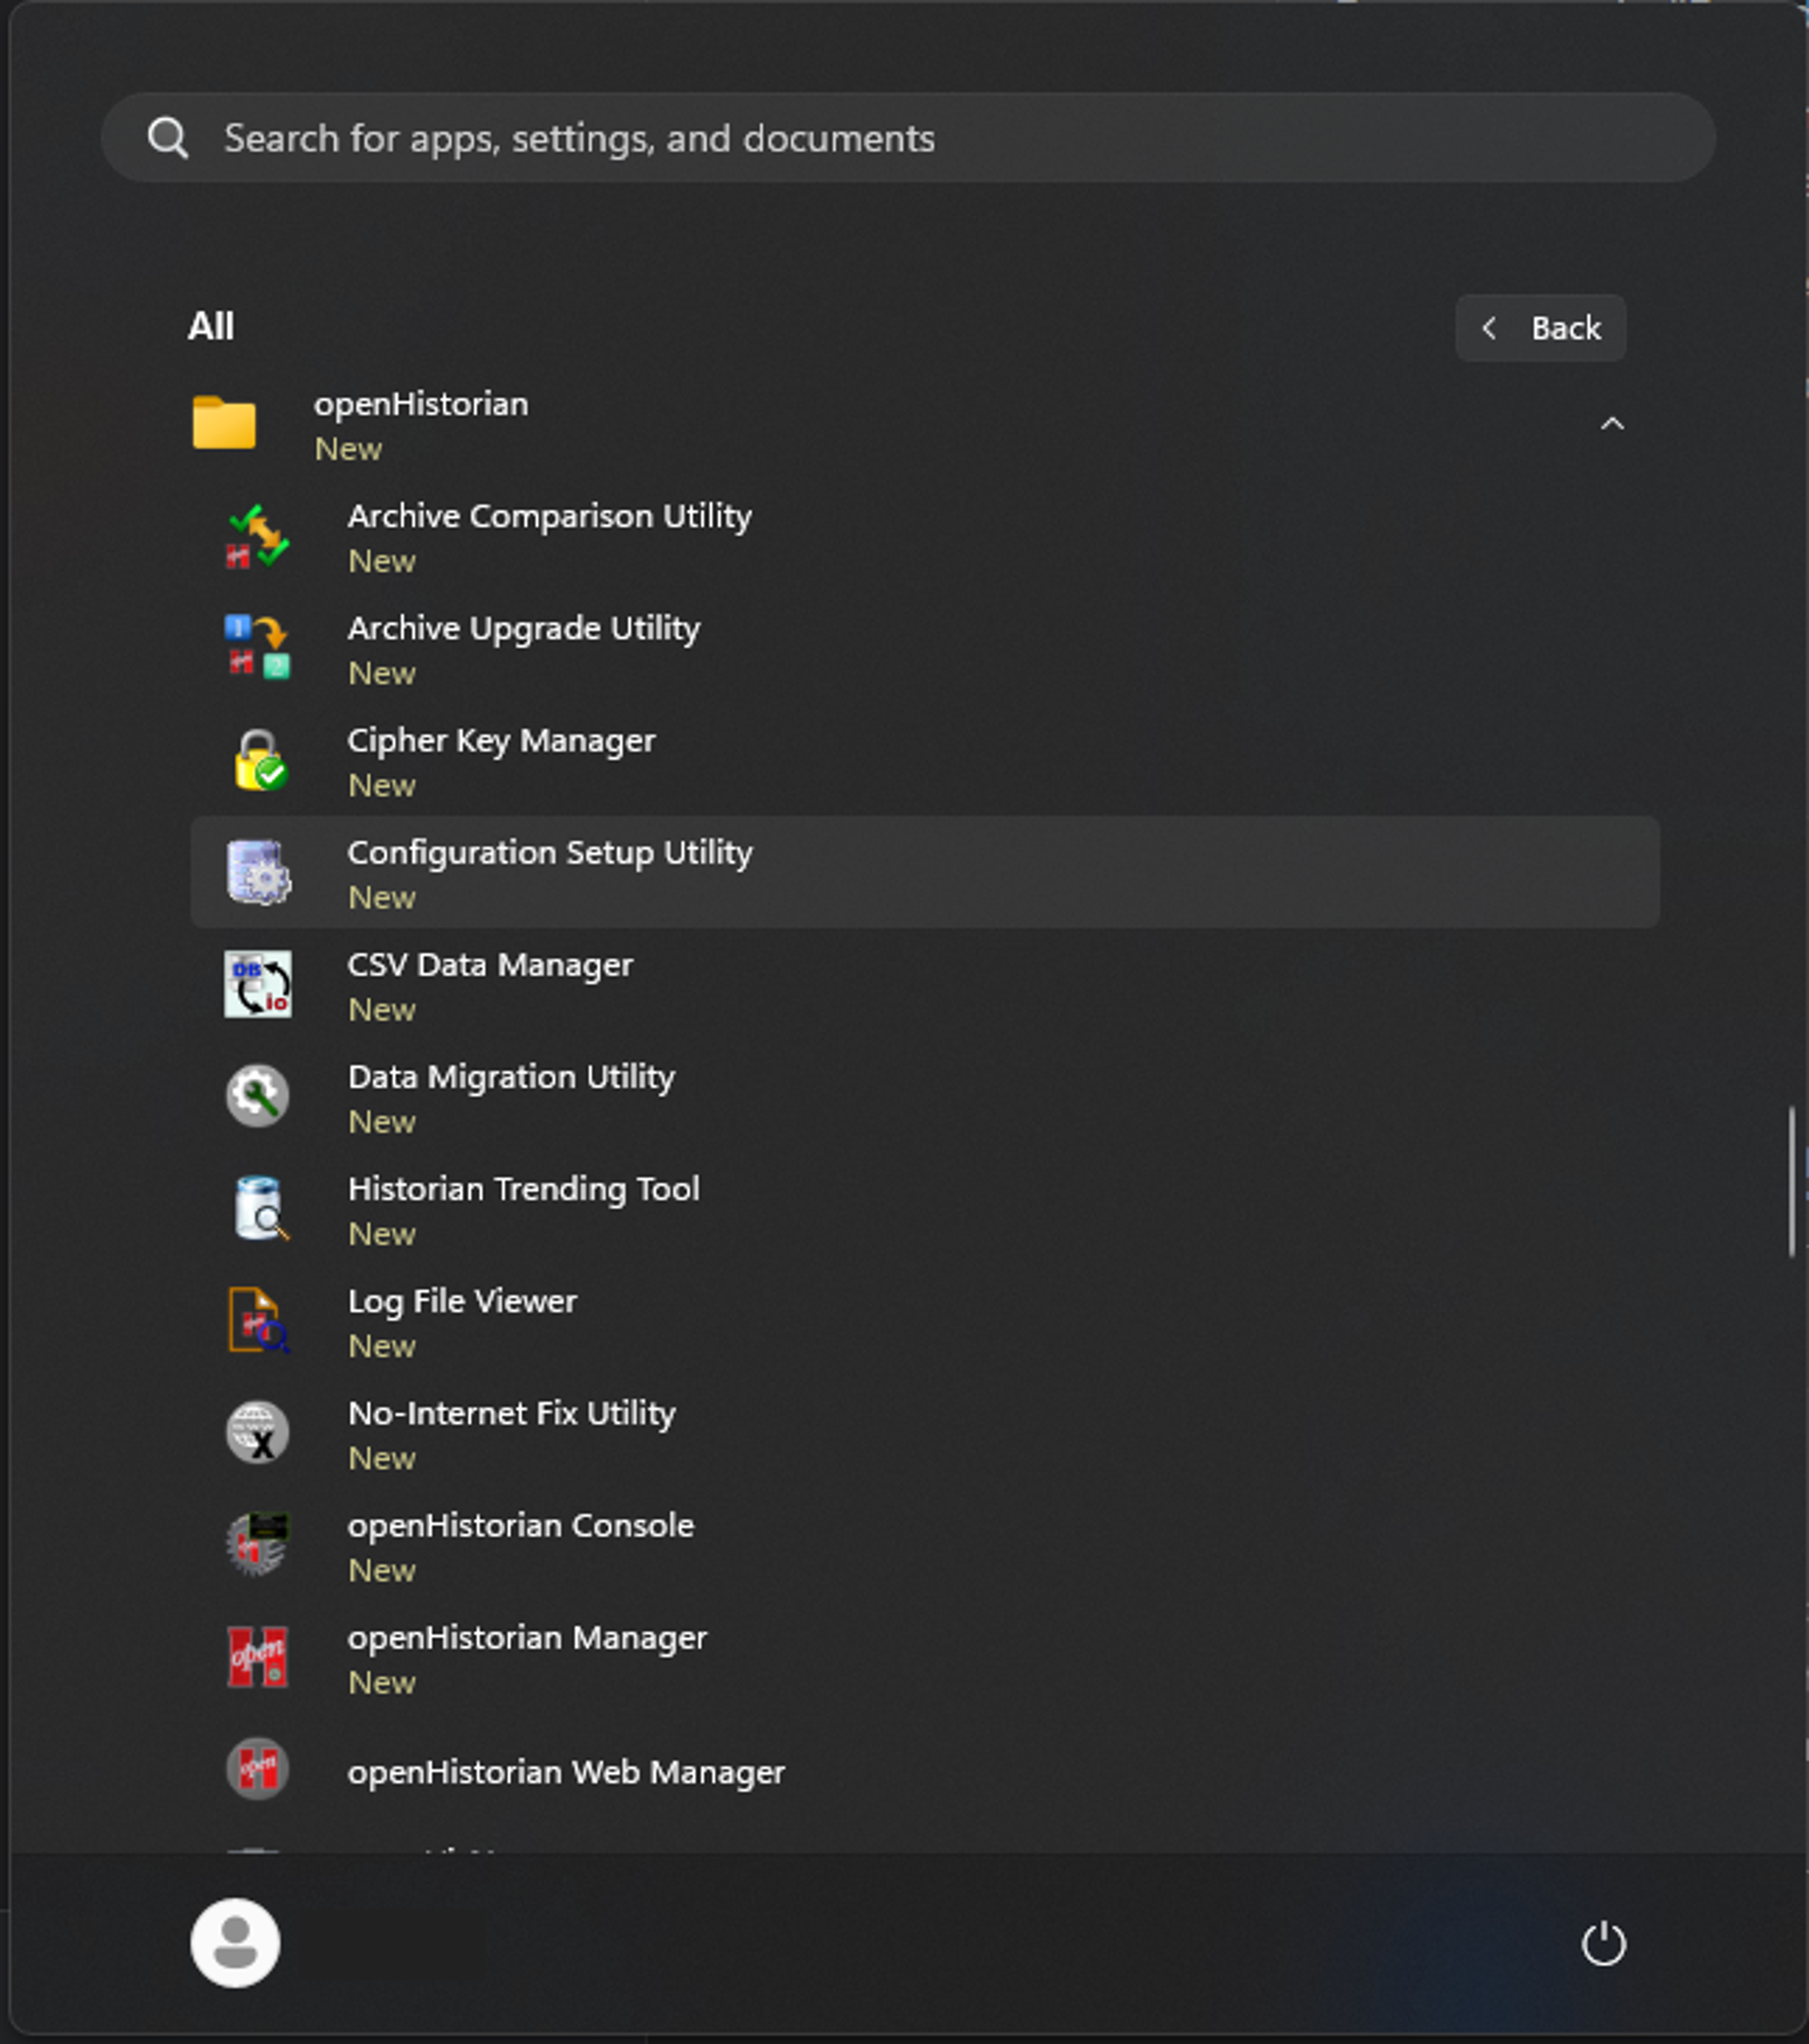Viewport: 1809px width, 2044px height.
Task: Launch openHistorian Manager red H icon
Action: tap(258, 1657)
